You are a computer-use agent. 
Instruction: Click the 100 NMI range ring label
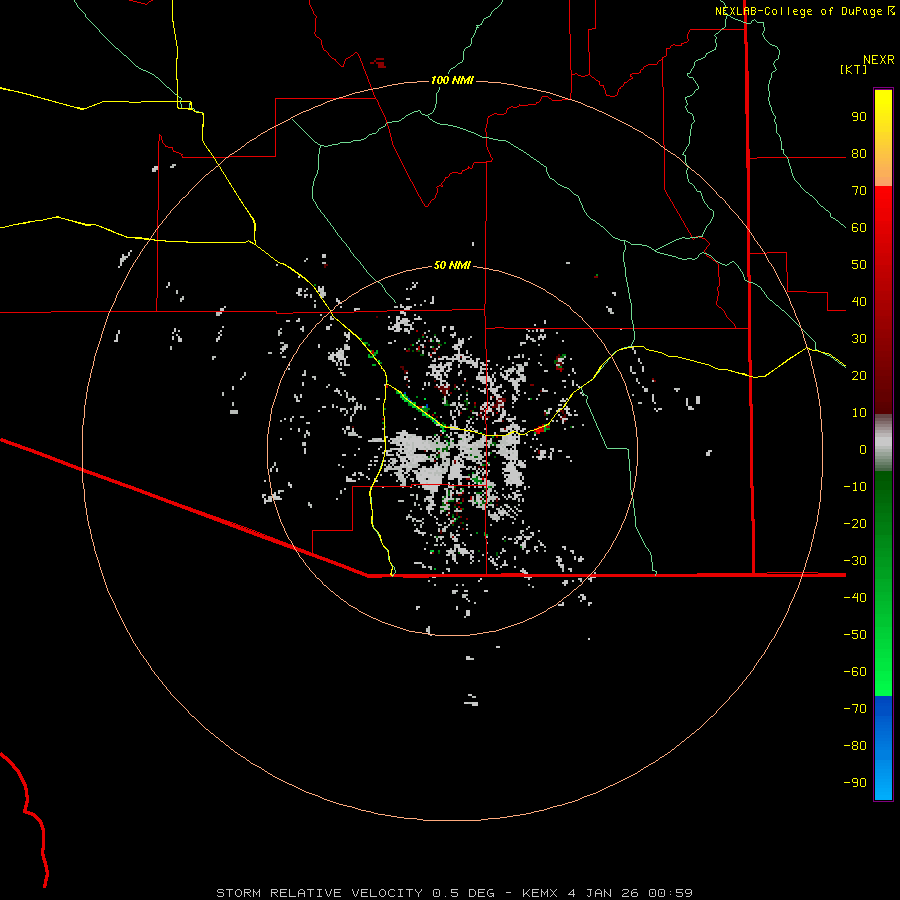(x=452, y=80)
